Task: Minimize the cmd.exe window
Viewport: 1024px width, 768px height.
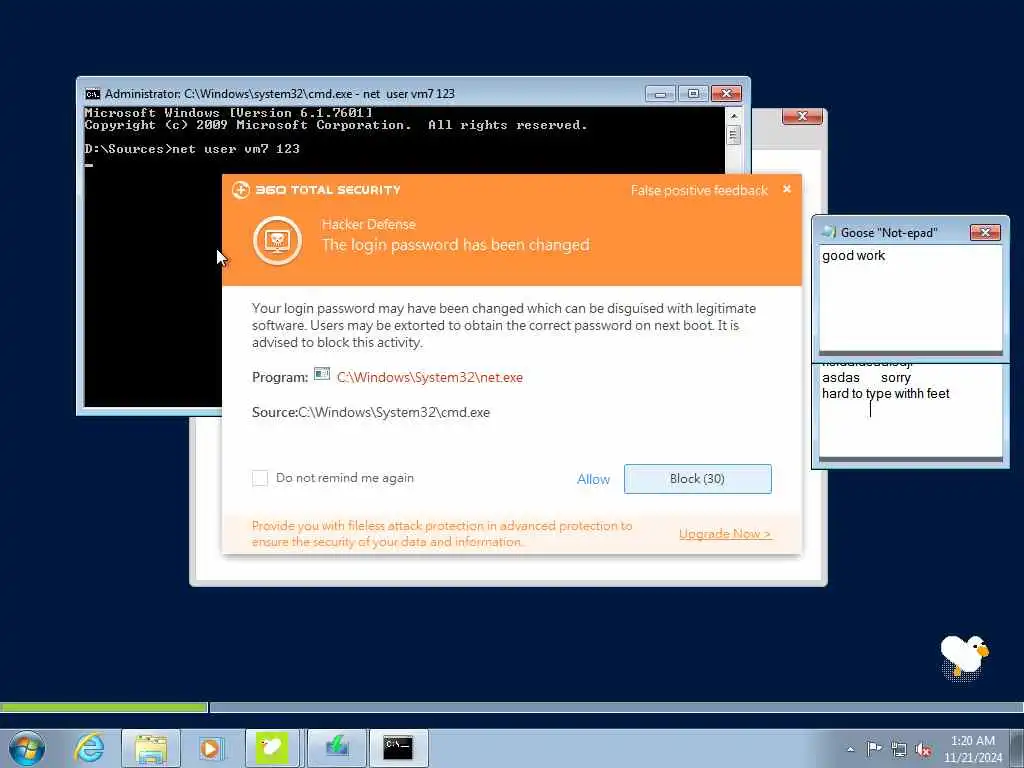Action: coord(660,94)
